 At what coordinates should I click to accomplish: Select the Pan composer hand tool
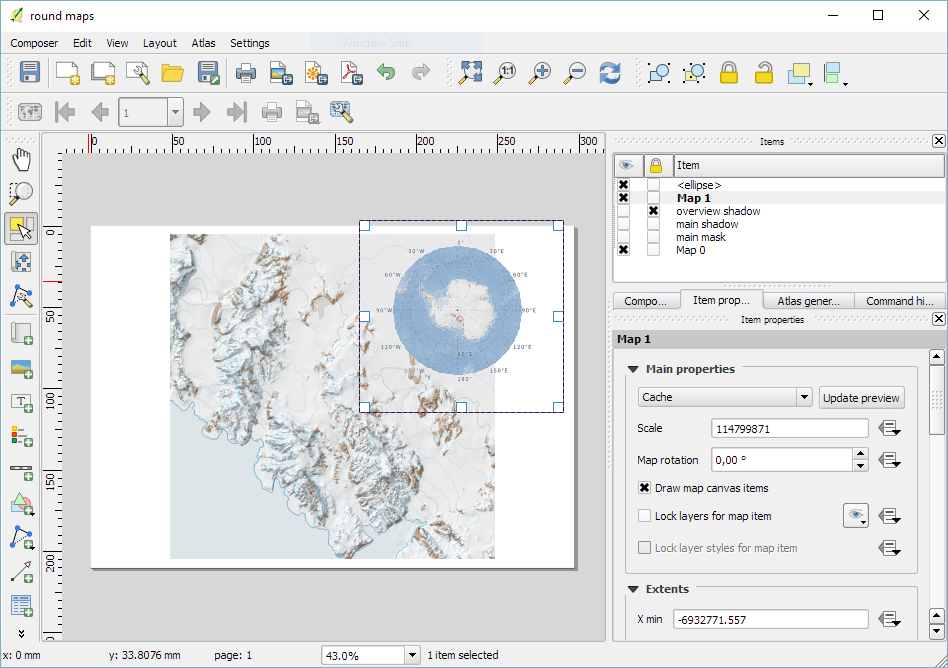point(21,160)
